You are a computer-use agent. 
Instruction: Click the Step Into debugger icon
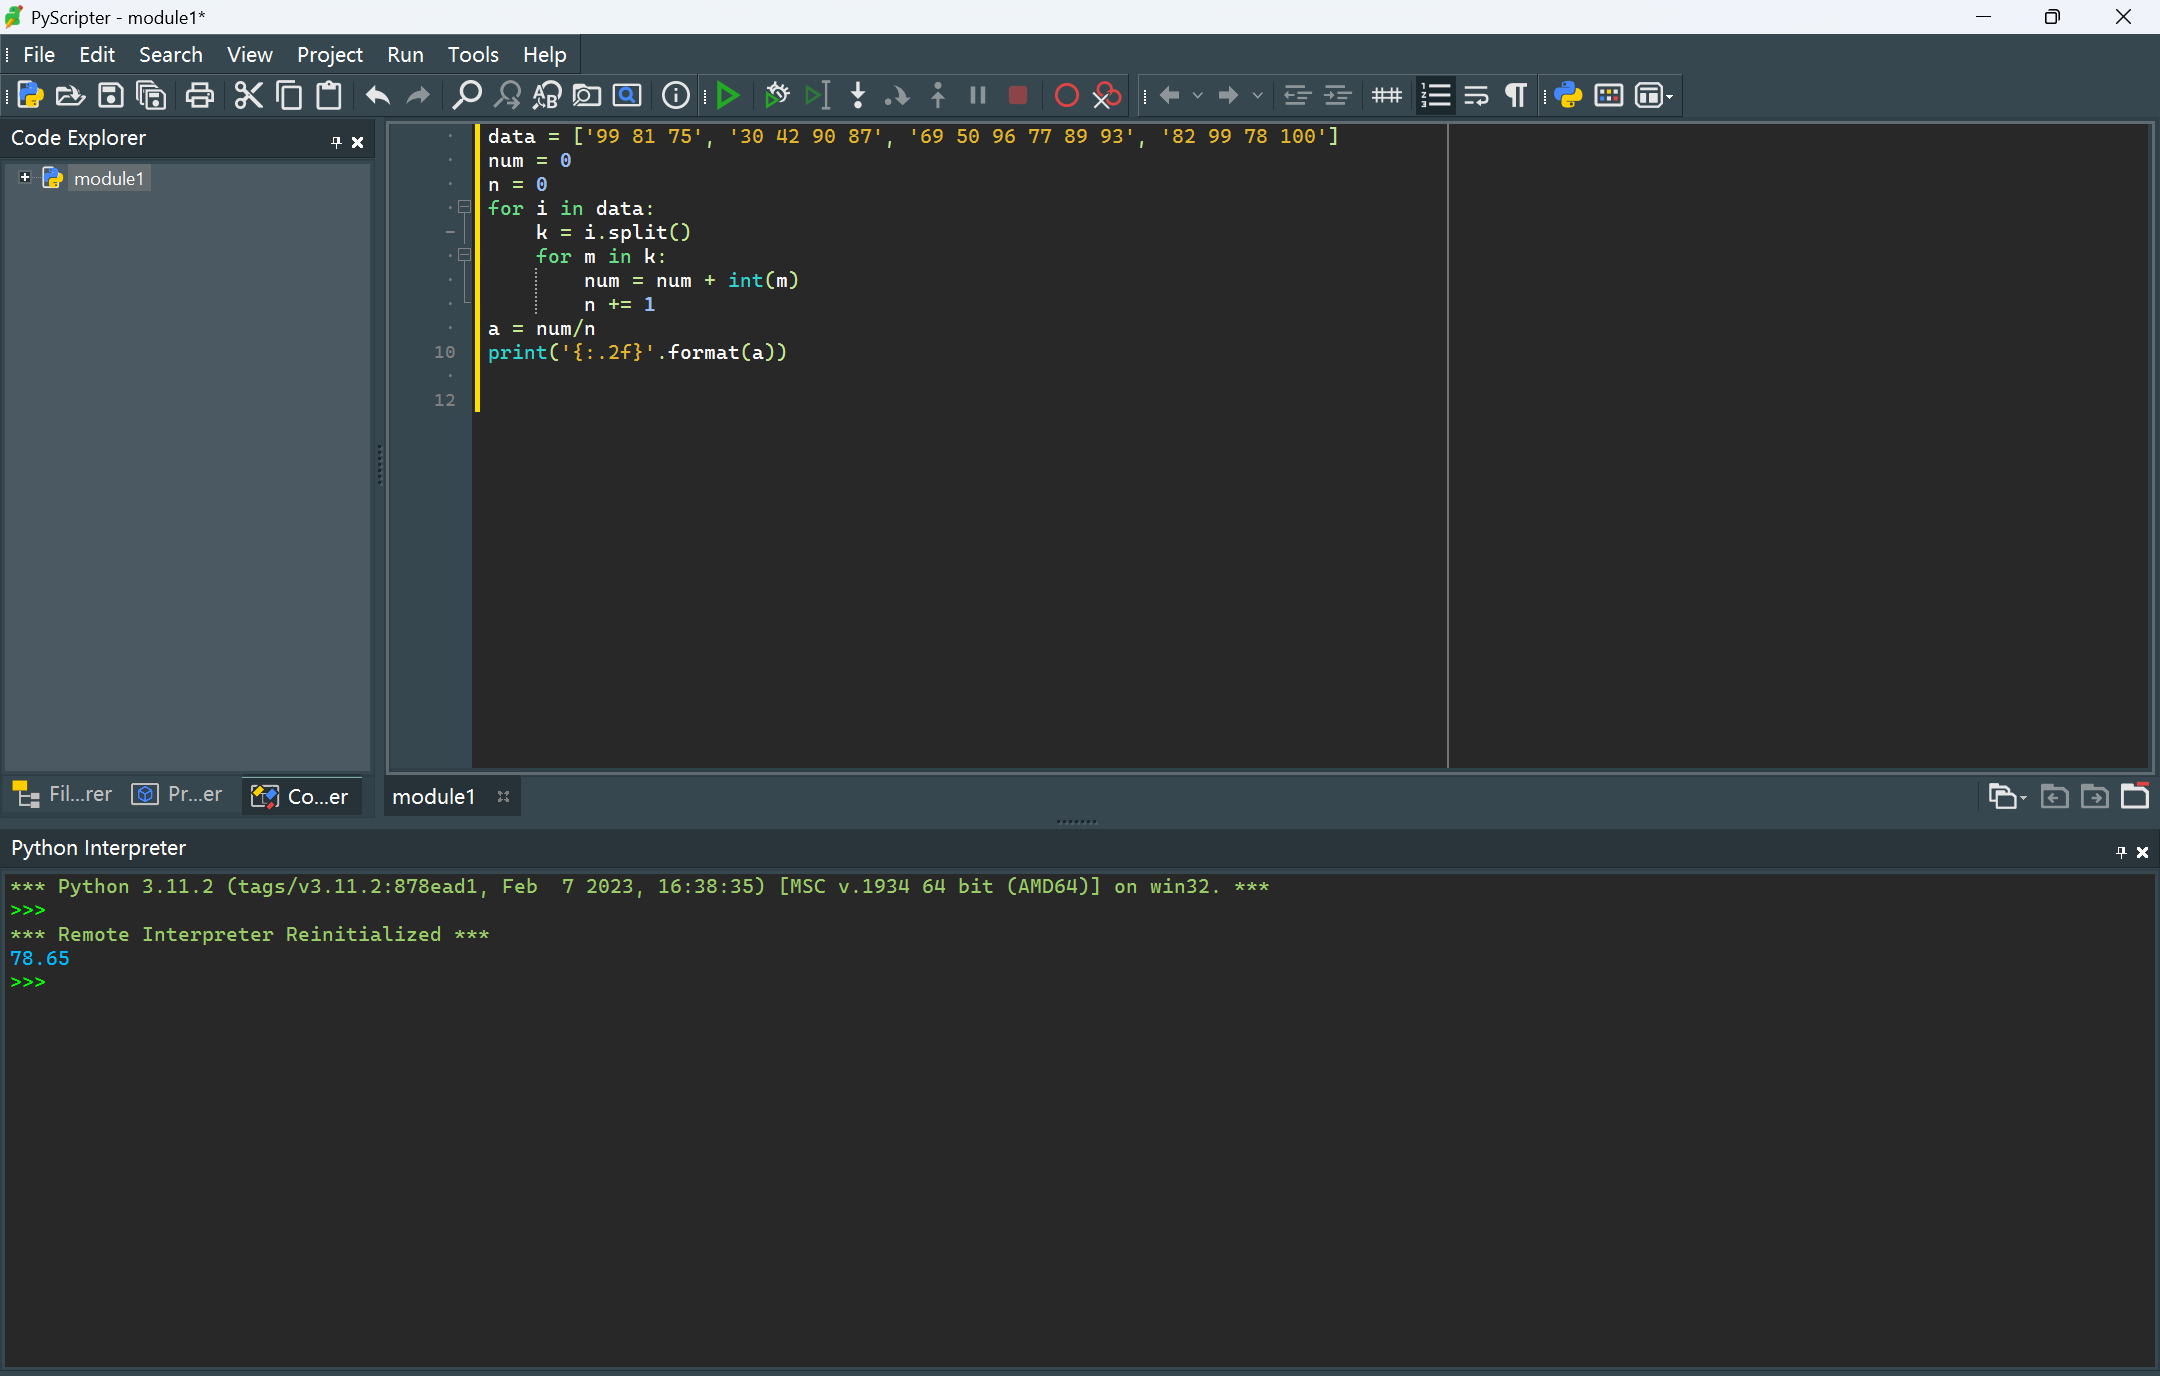click(857, 96)
